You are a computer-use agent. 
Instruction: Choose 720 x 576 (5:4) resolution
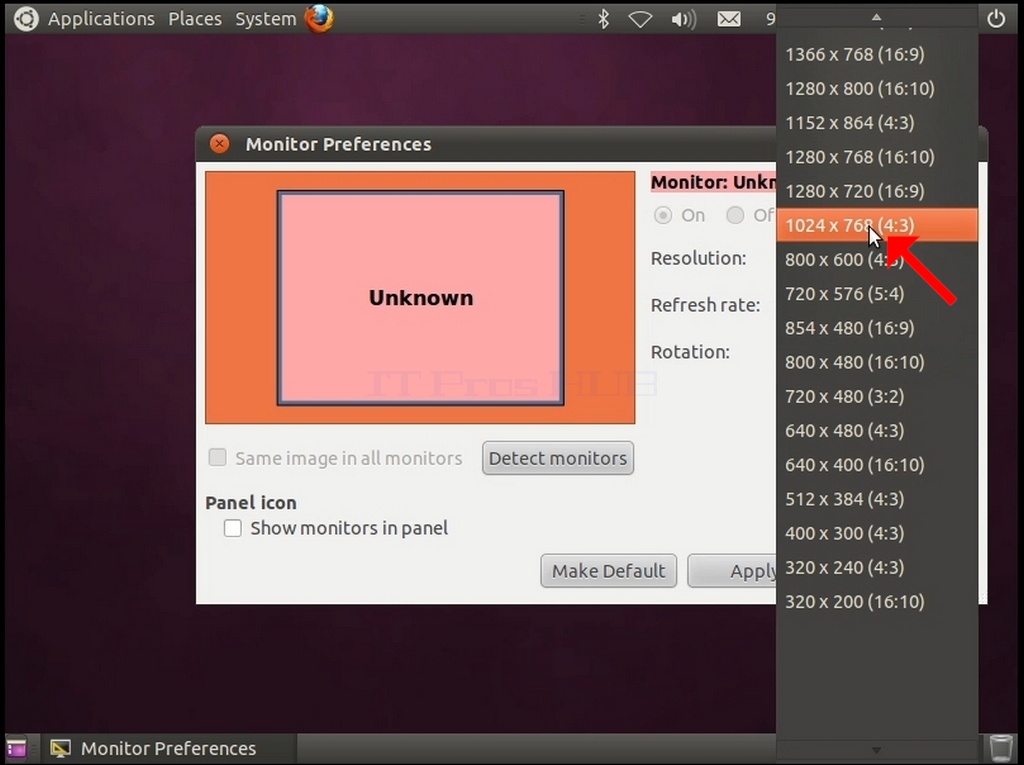coord(877,293)
